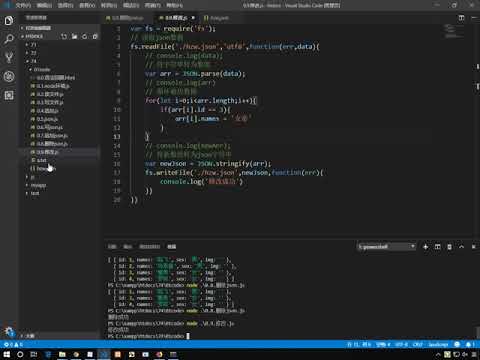Screen dimensions: 480x360
Task: Open File Explorer from the taskbar
Action: pyautogui.click(x=62, y=354)
